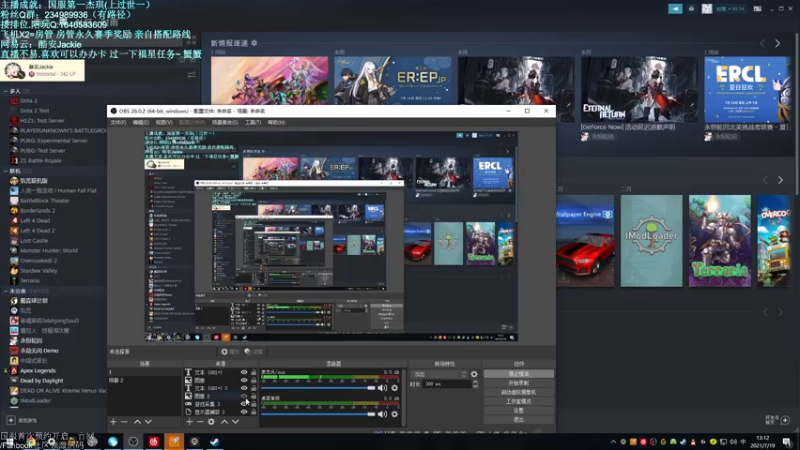
Task: Open OBS Tools menu
Action: [253, 122]
